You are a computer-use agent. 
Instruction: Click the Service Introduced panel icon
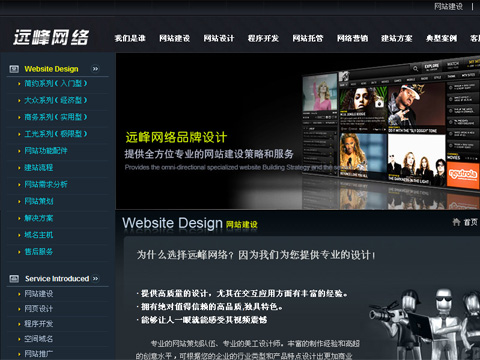point(14,279)
